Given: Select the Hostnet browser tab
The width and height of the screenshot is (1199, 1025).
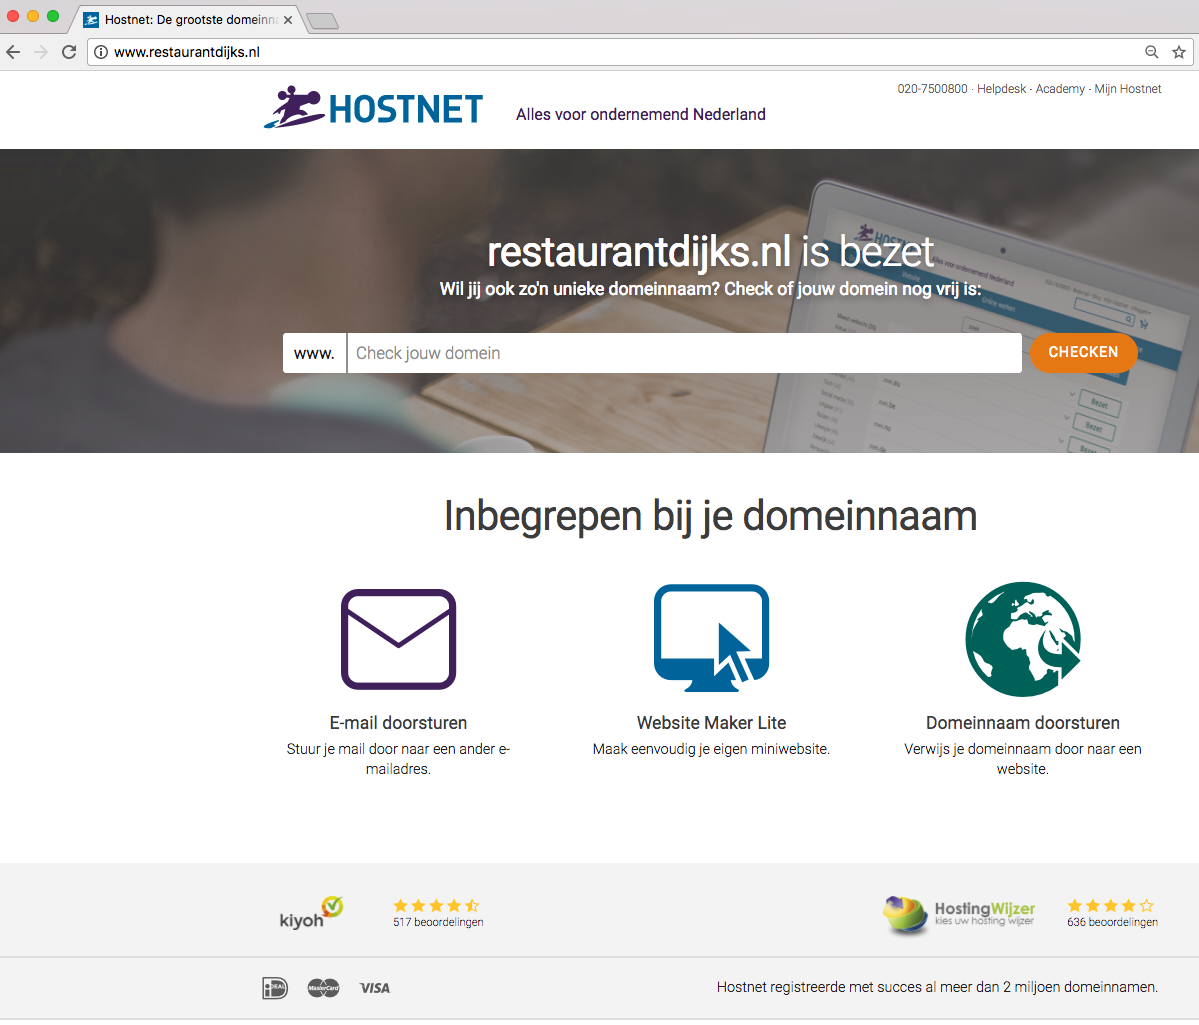Looking at the screenshot, I should pyautogui.click(x=187, y=20).
